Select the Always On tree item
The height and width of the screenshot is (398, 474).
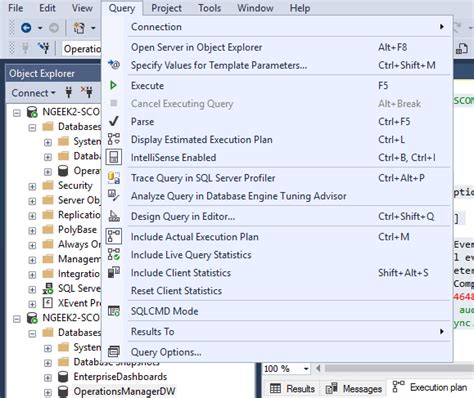tap(79, 244)
